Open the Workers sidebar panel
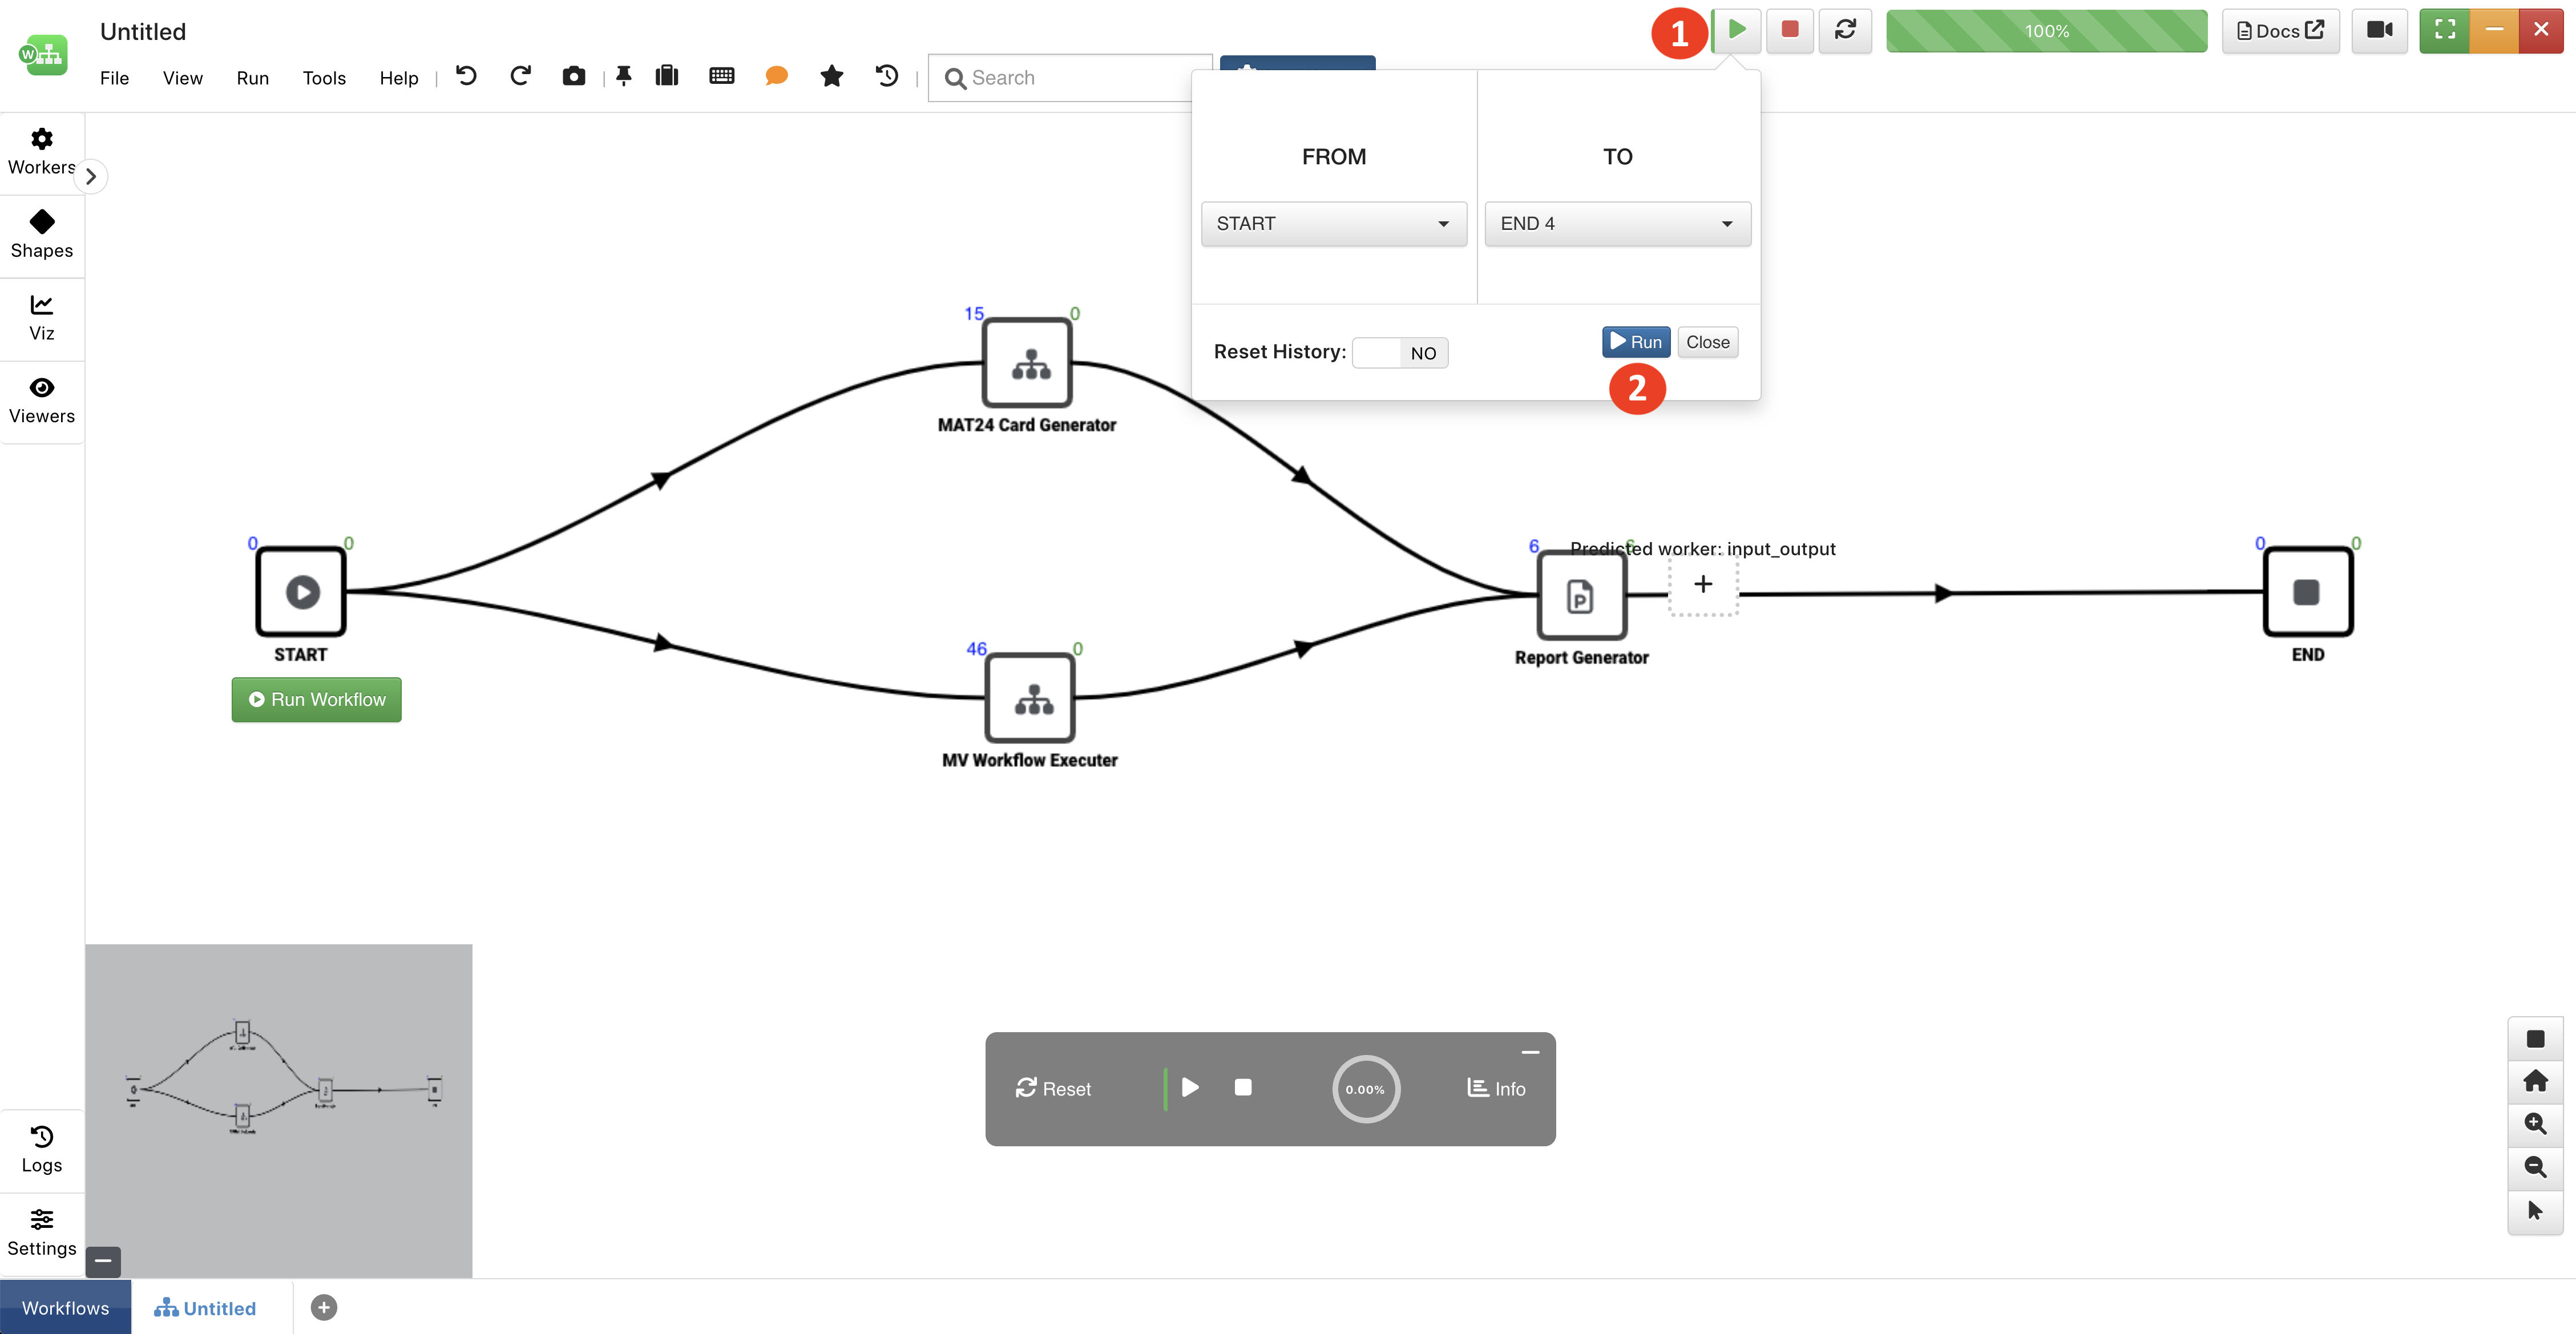This screenshot has height=1334, width=2576. (x=42, y=152)
